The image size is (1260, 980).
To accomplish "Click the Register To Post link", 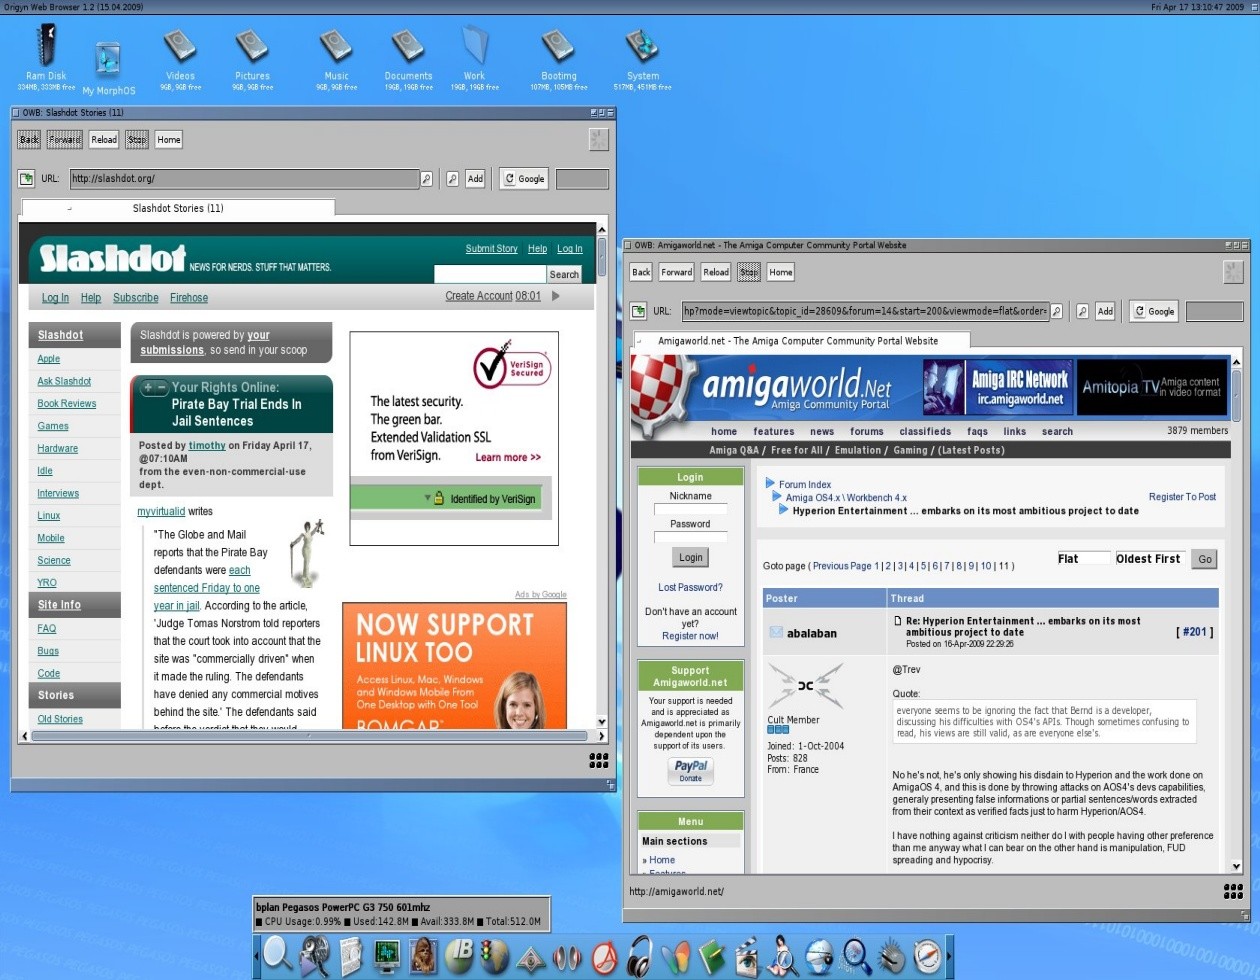I will point(1182,497).
